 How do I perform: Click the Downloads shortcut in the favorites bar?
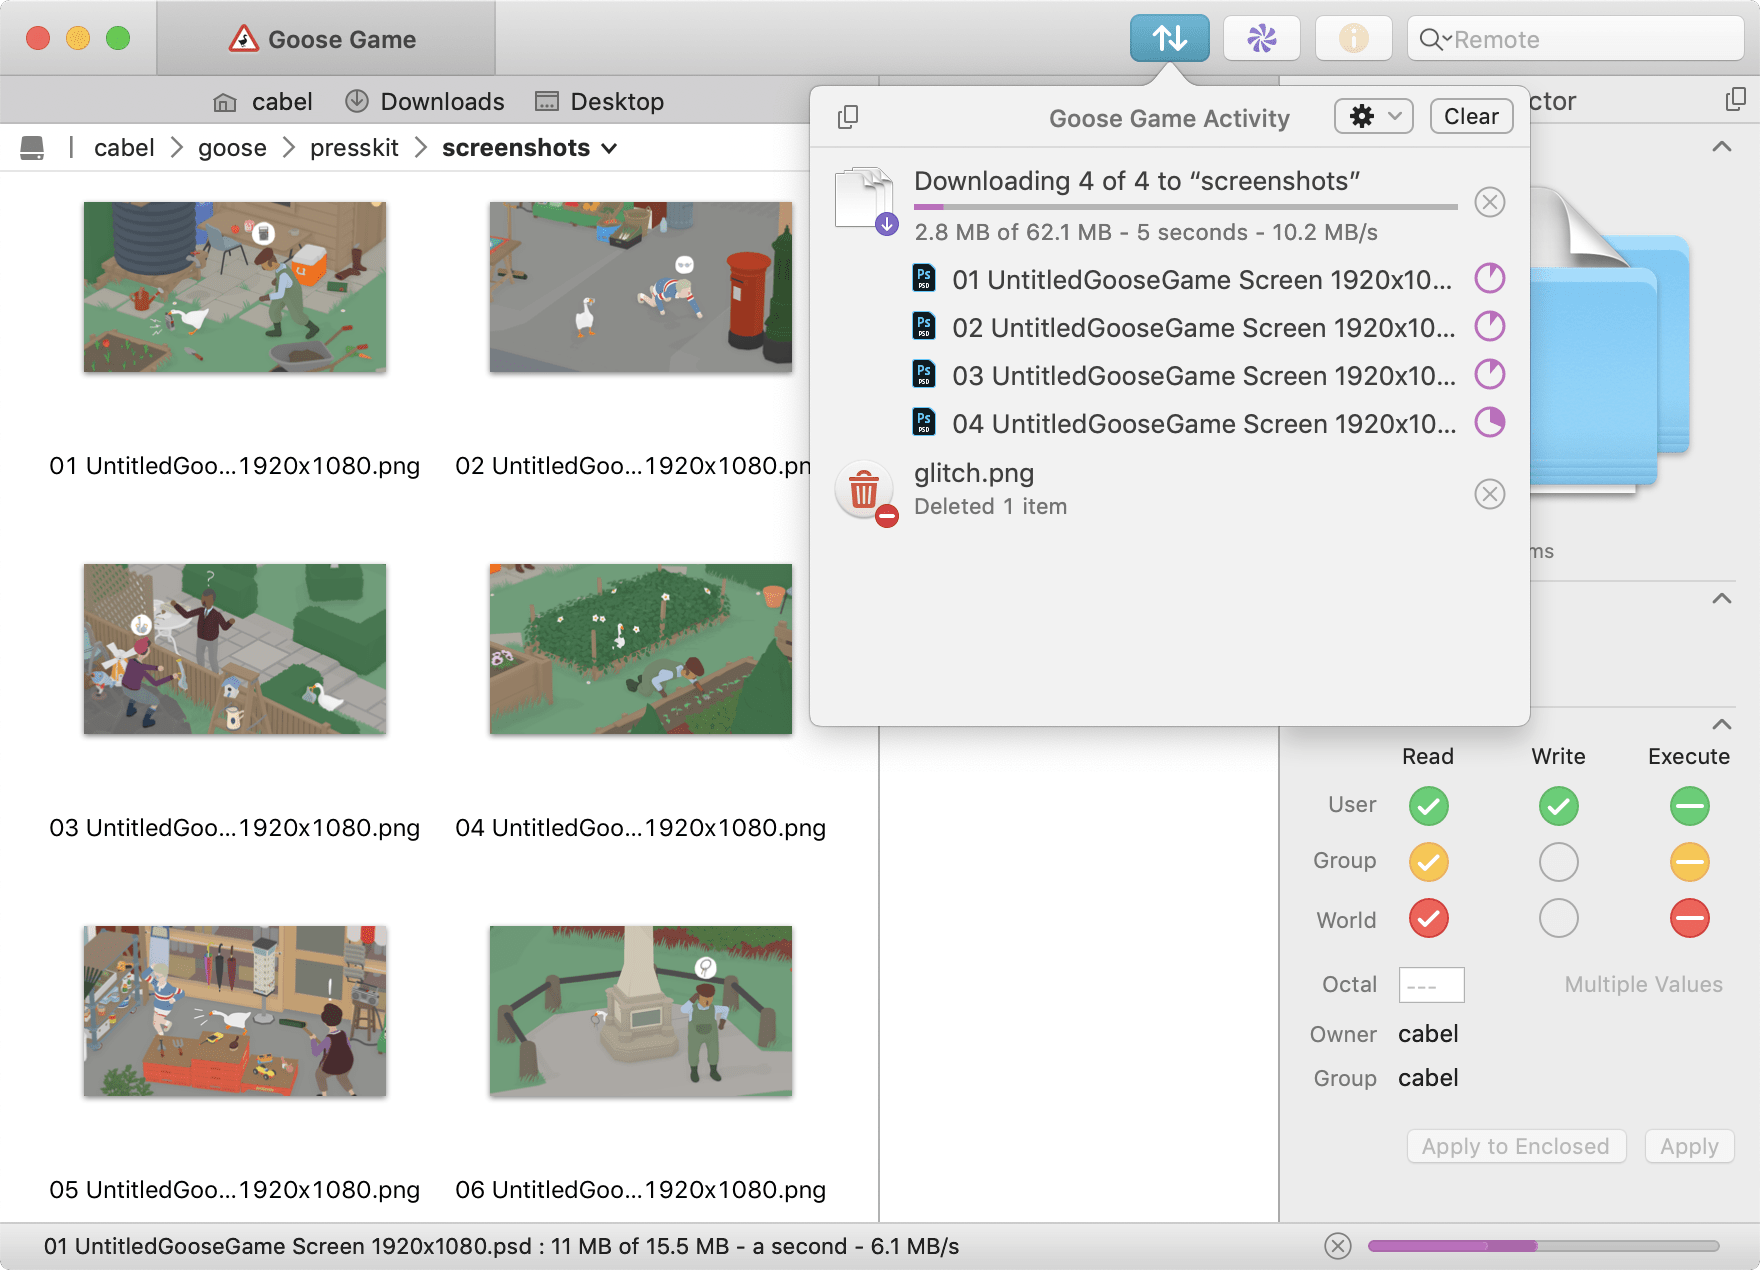[x=424, y=100]
